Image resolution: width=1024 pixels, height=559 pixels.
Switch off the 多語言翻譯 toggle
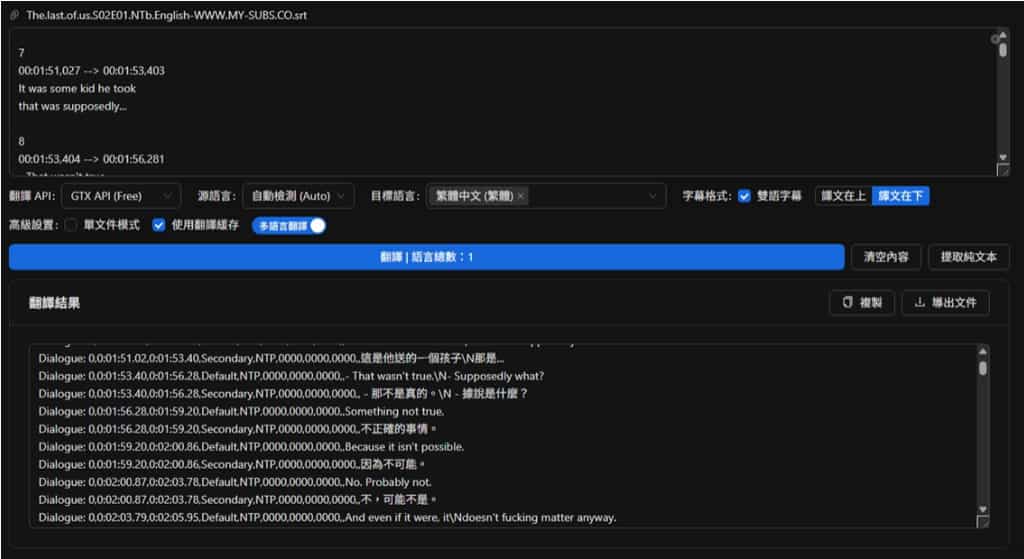(289, 226)
